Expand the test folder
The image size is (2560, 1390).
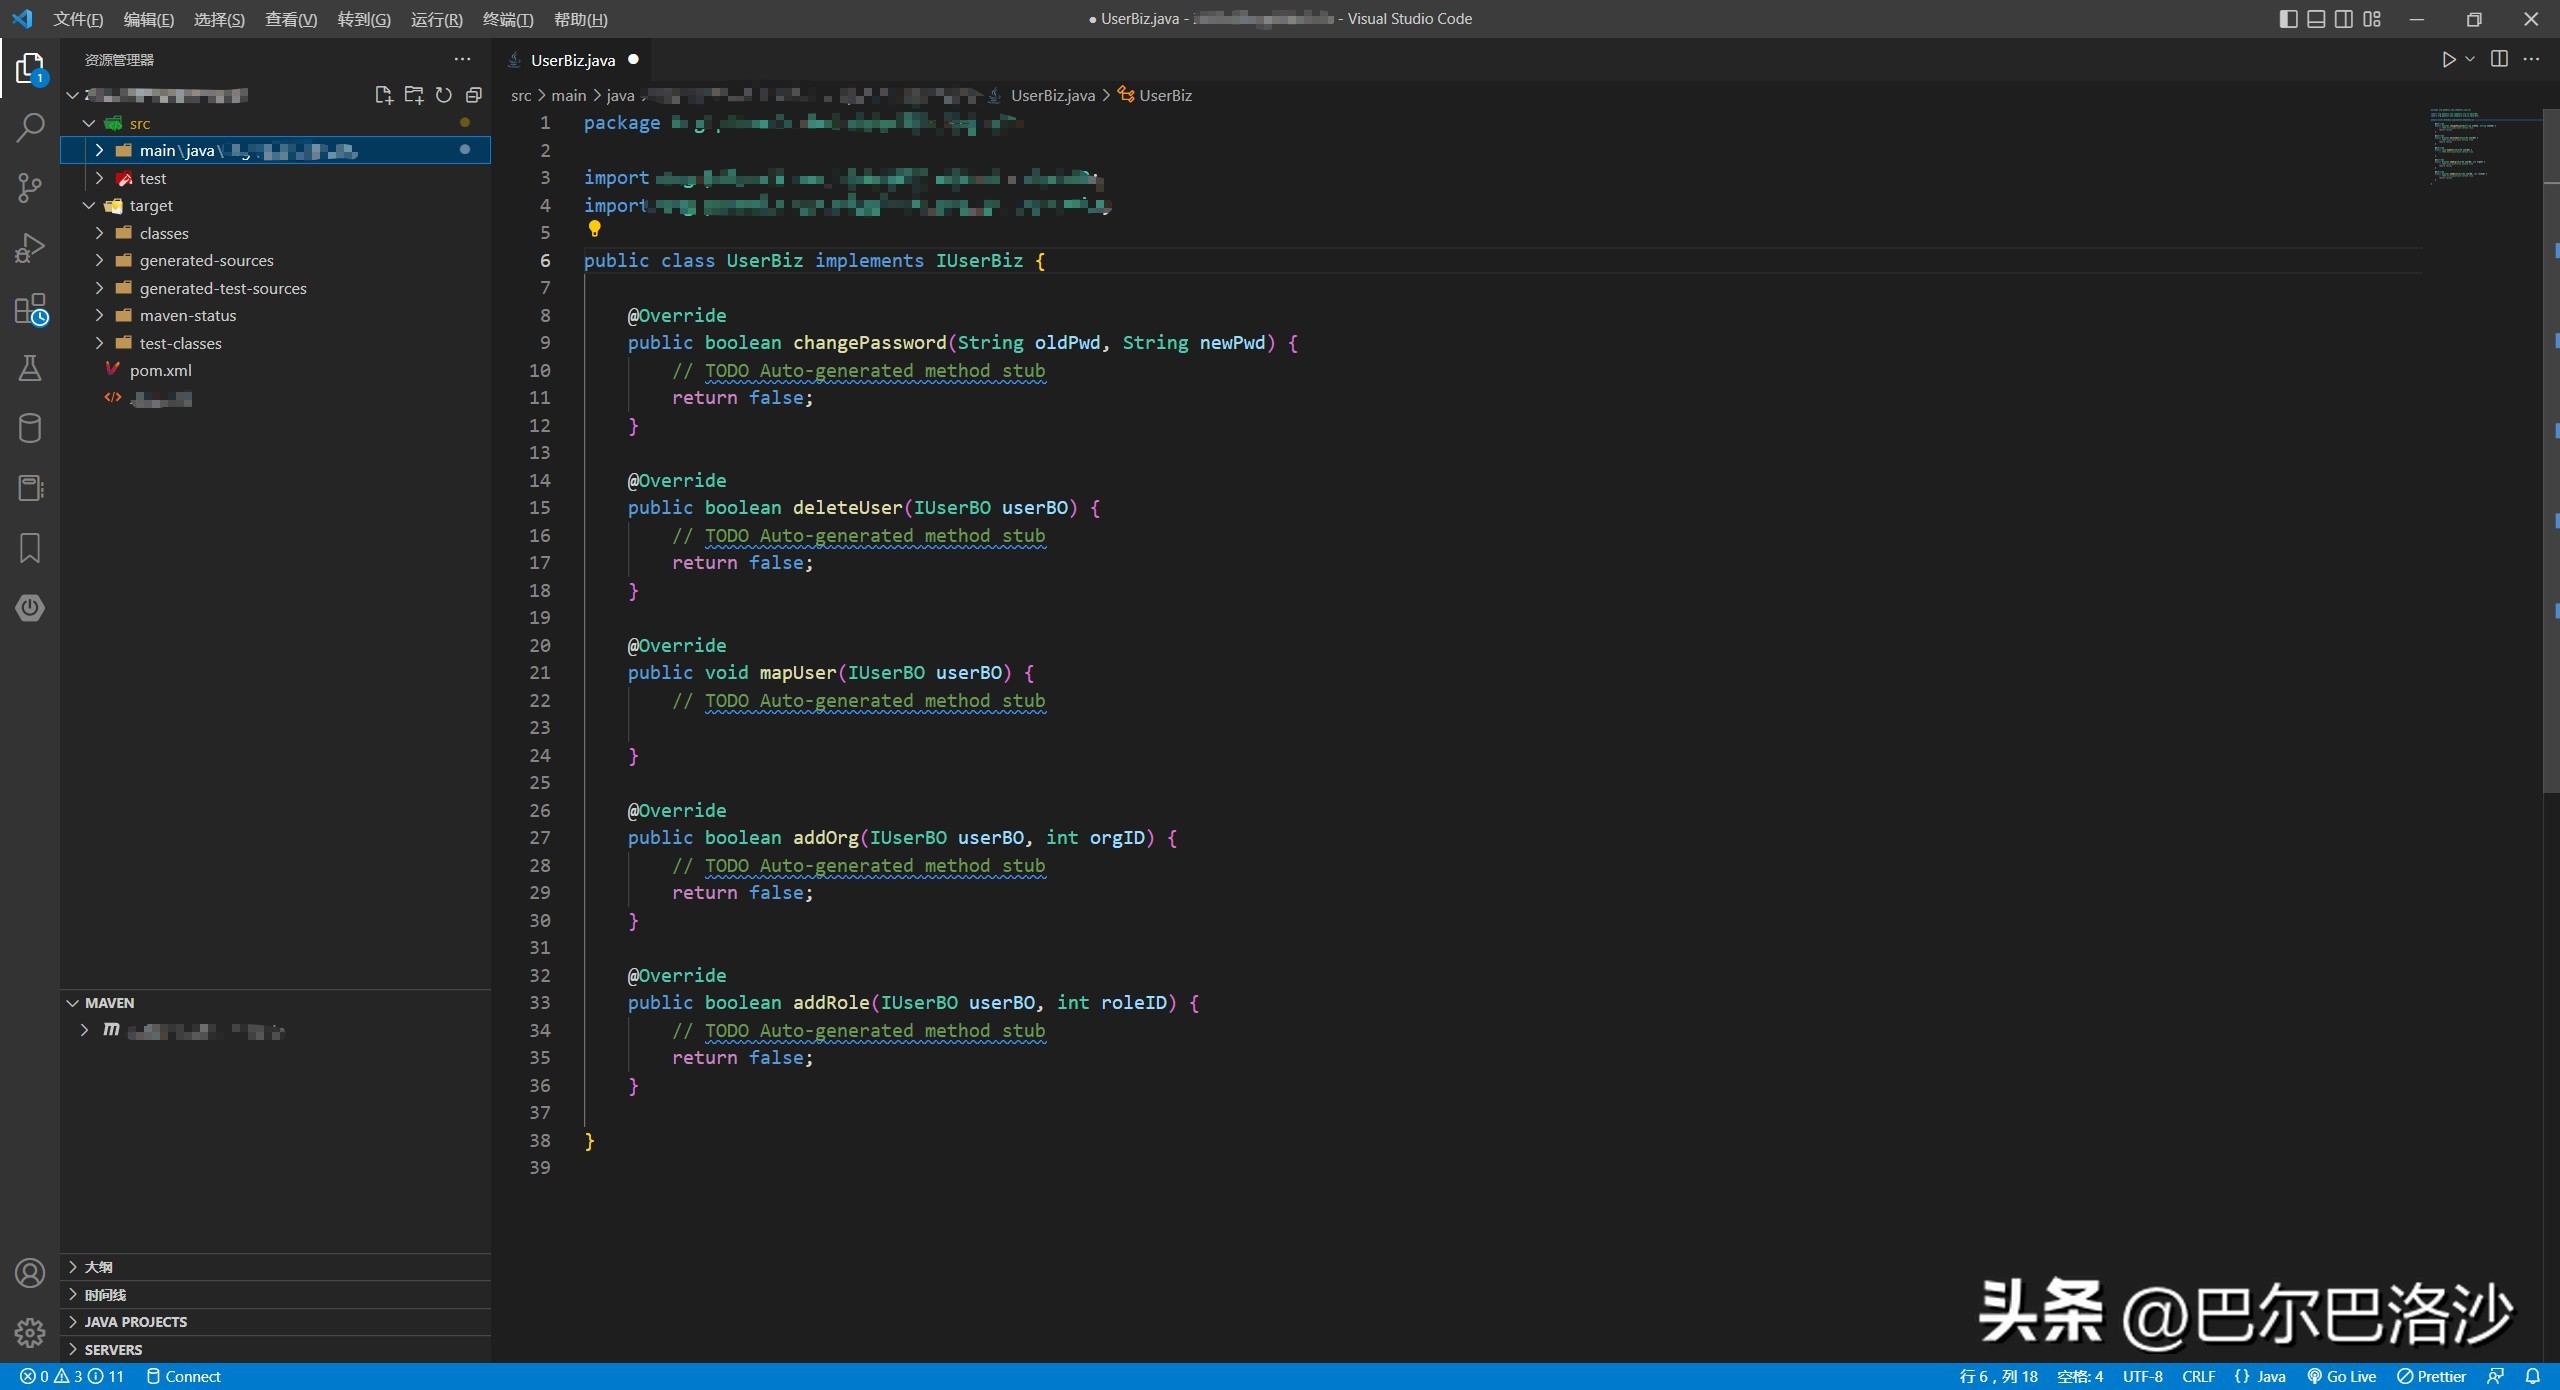tap(99, 178)
